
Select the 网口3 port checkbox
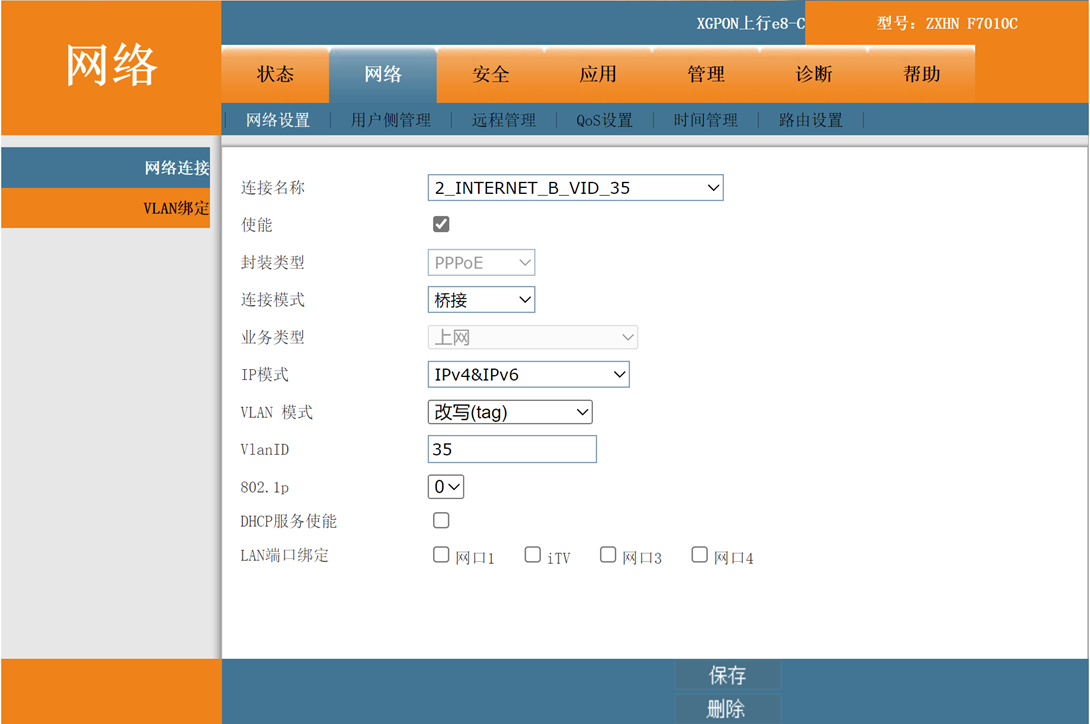click(608, 555)
